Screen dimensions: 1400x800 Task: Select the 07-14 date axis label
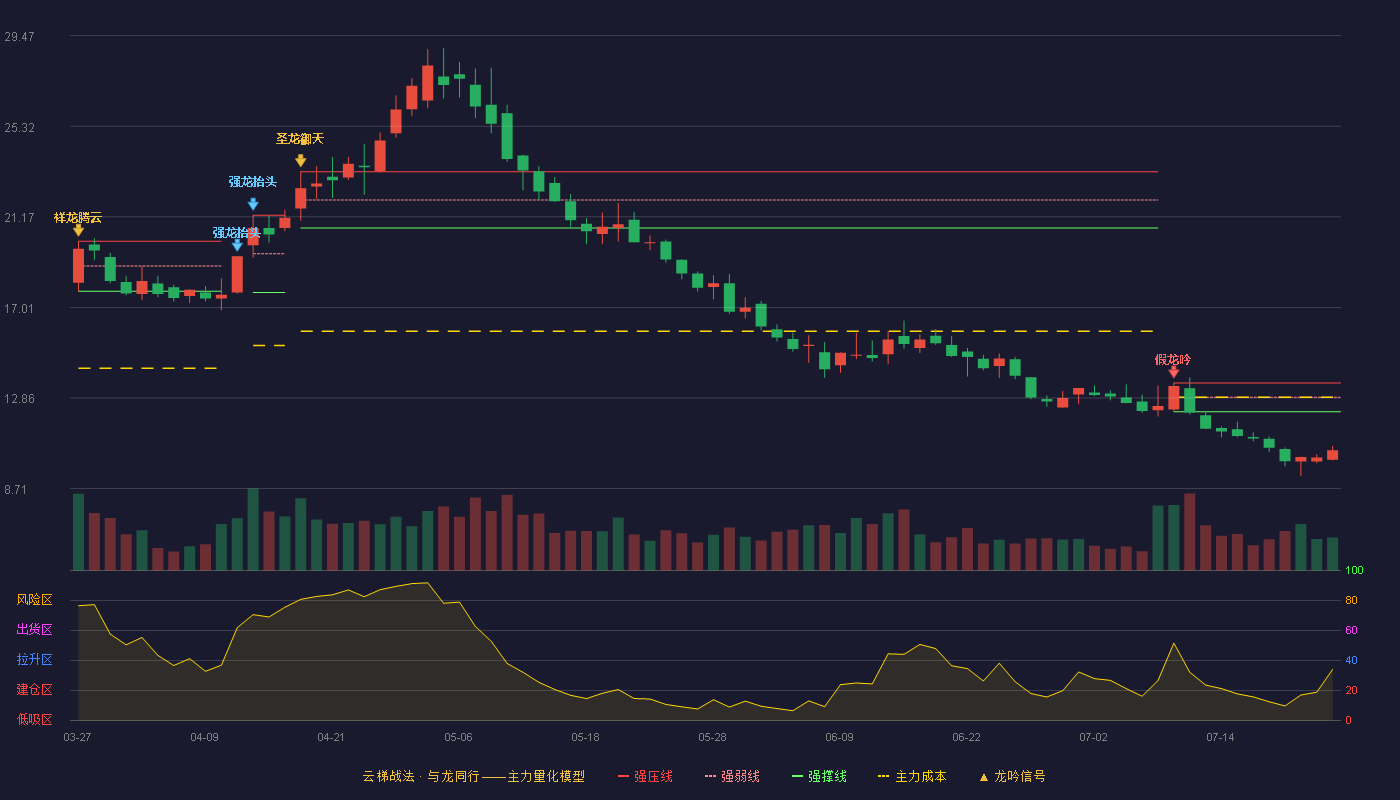coord(1220,737)
